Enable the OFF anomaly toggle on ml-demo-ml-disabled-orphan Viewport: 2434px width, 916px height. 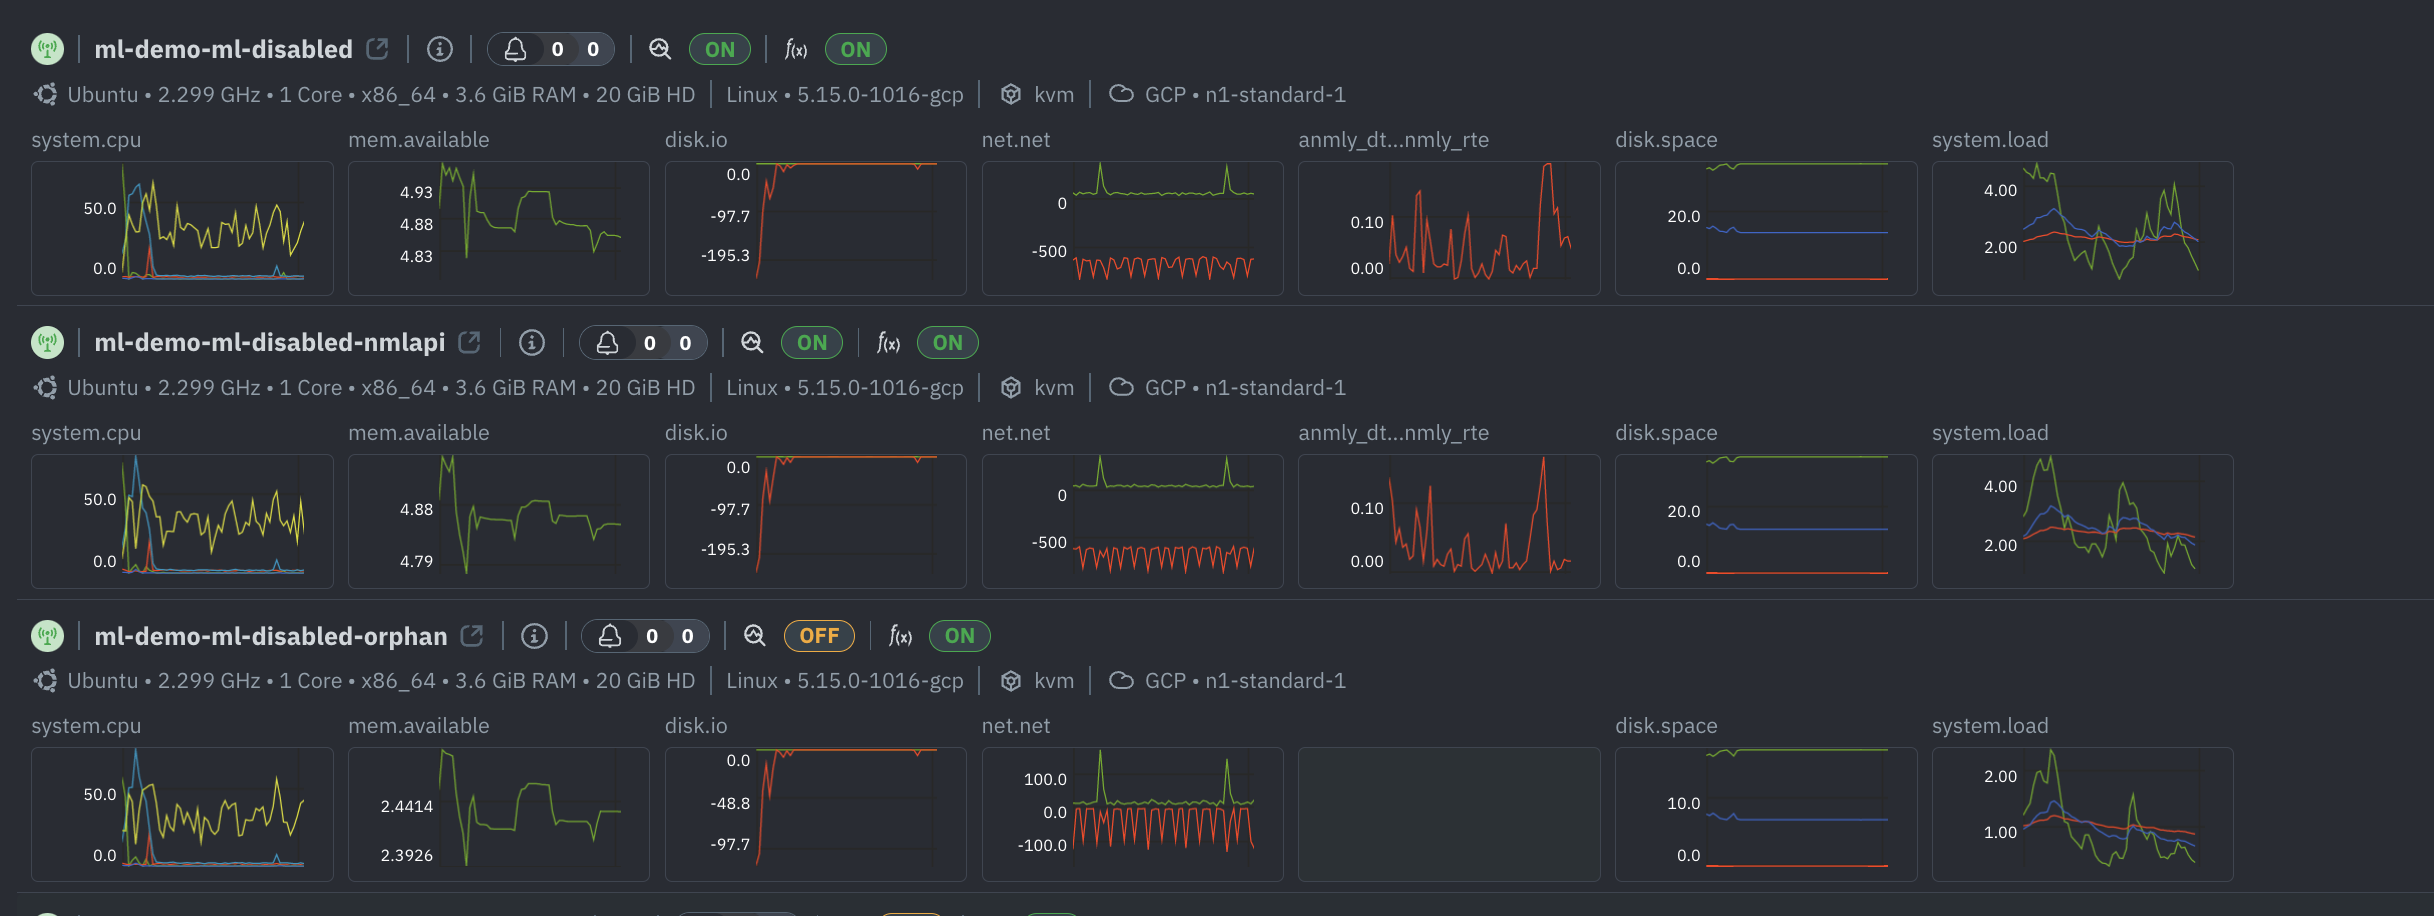819,635
